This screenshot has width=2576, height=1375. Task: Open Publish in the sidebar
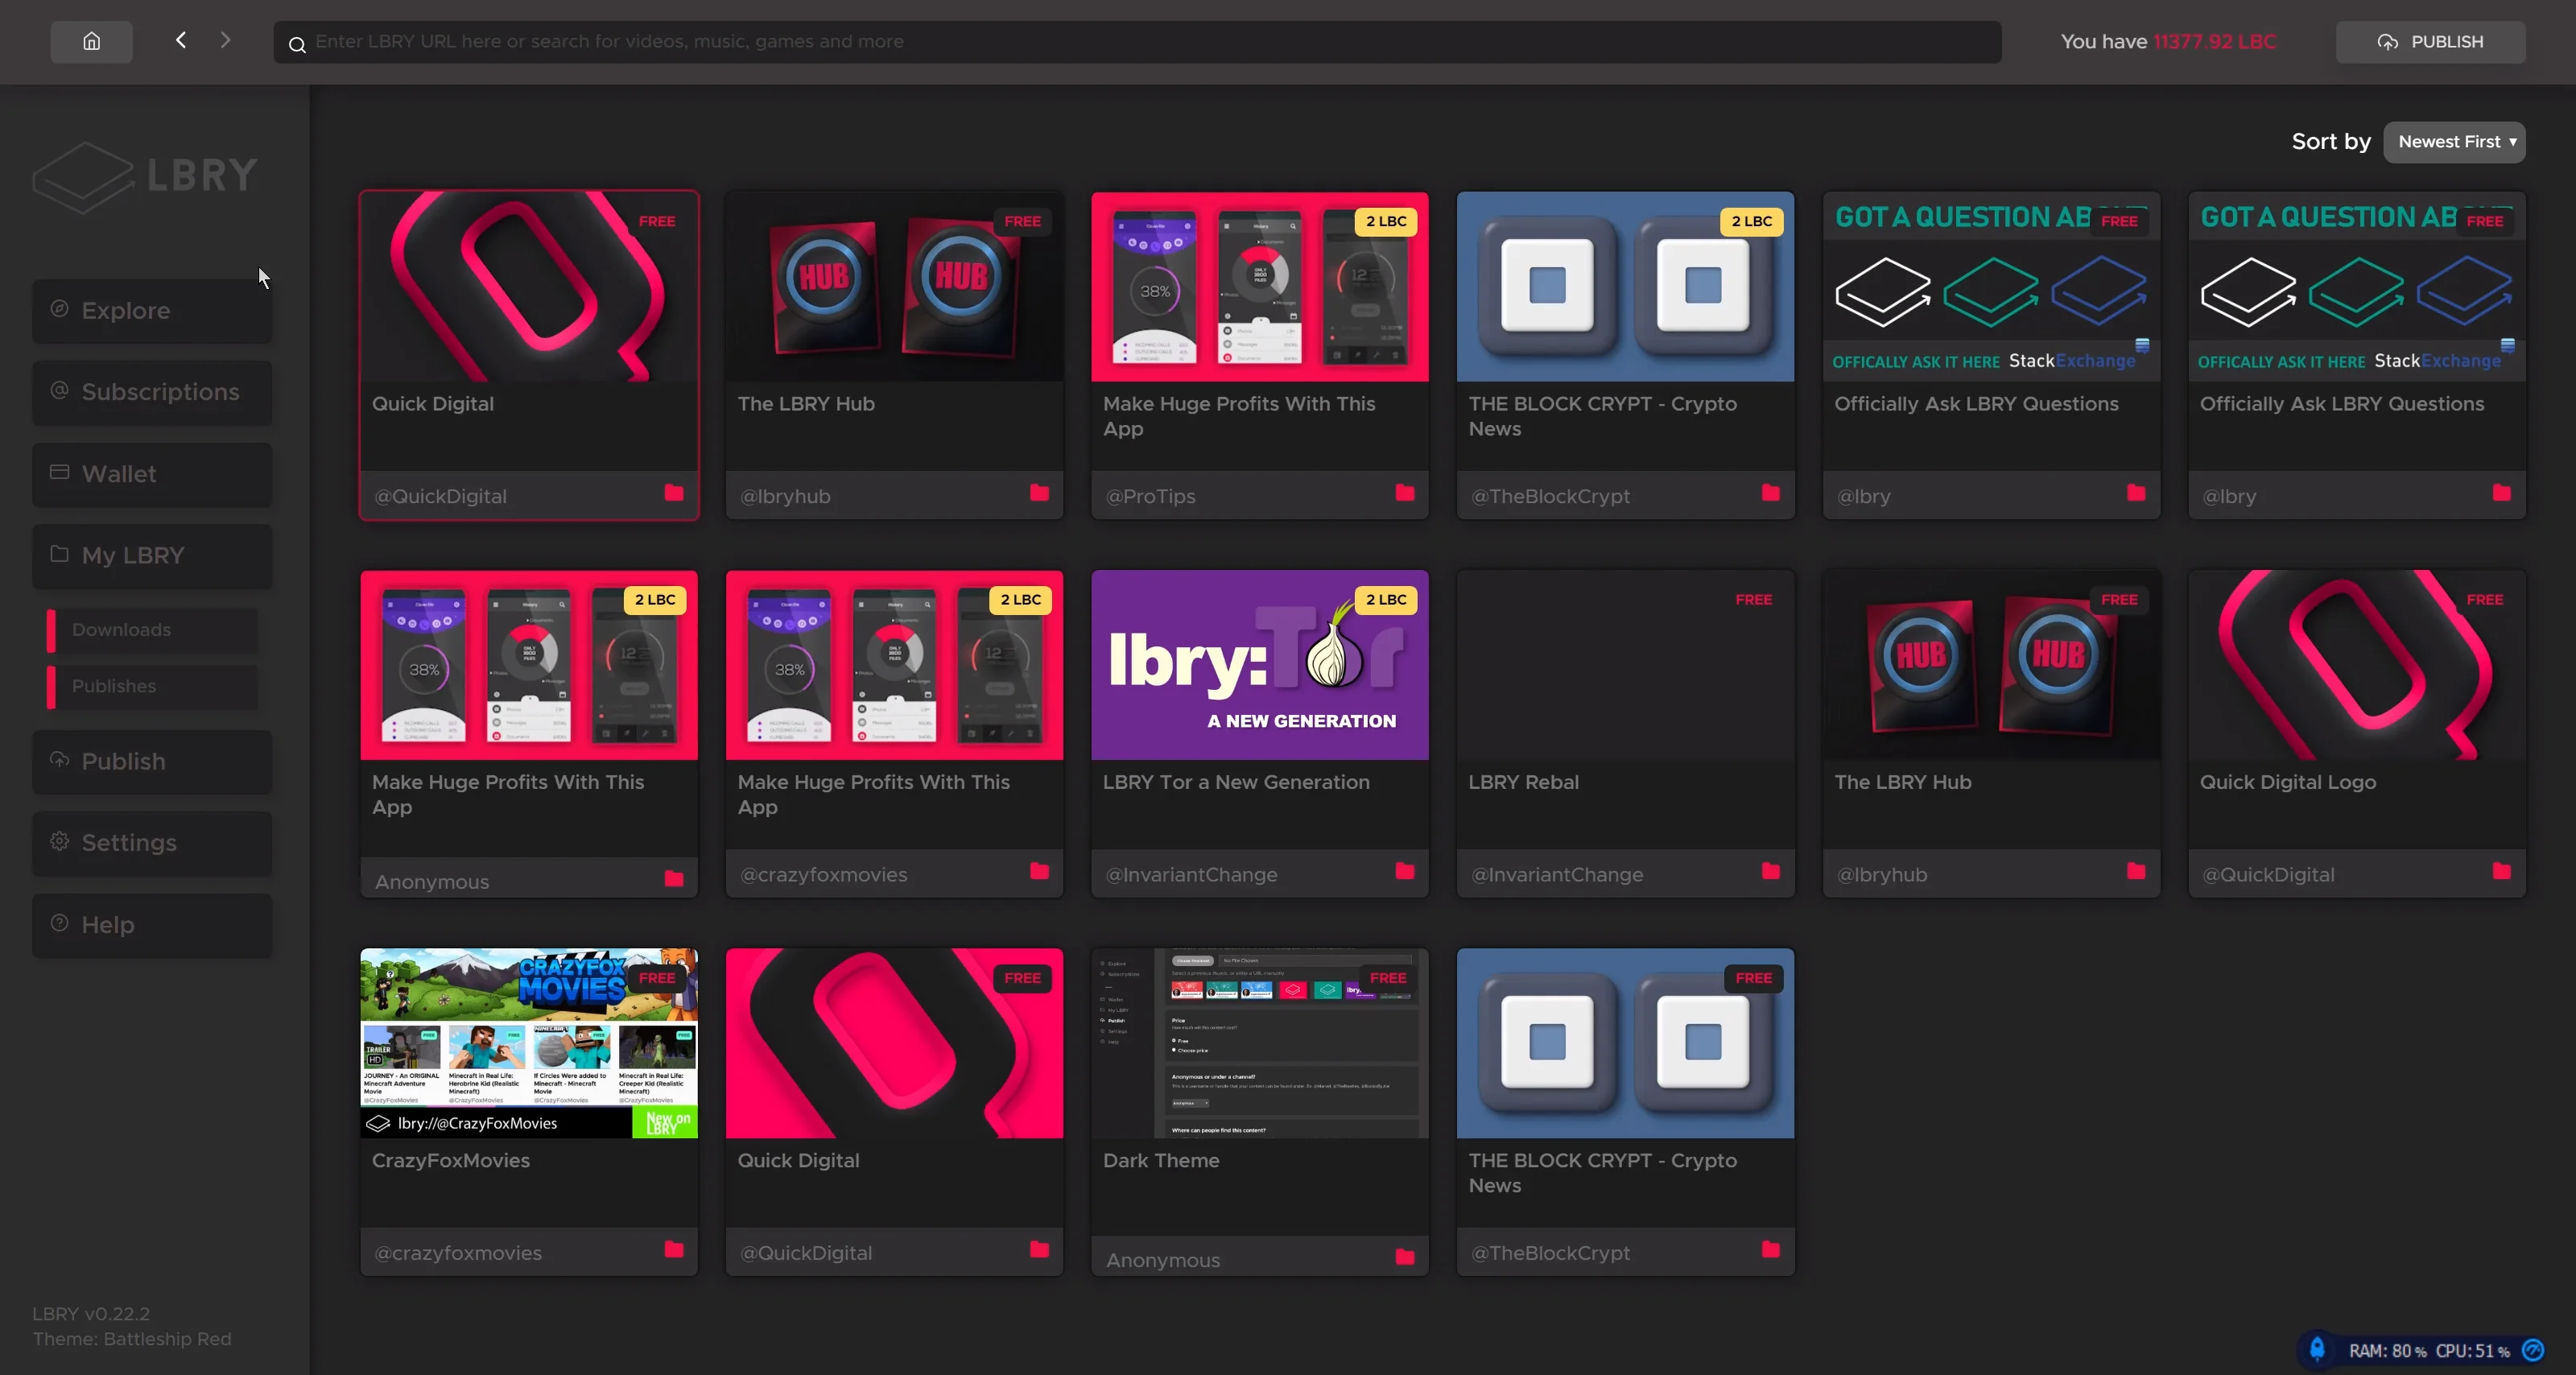tap(152, 762)
